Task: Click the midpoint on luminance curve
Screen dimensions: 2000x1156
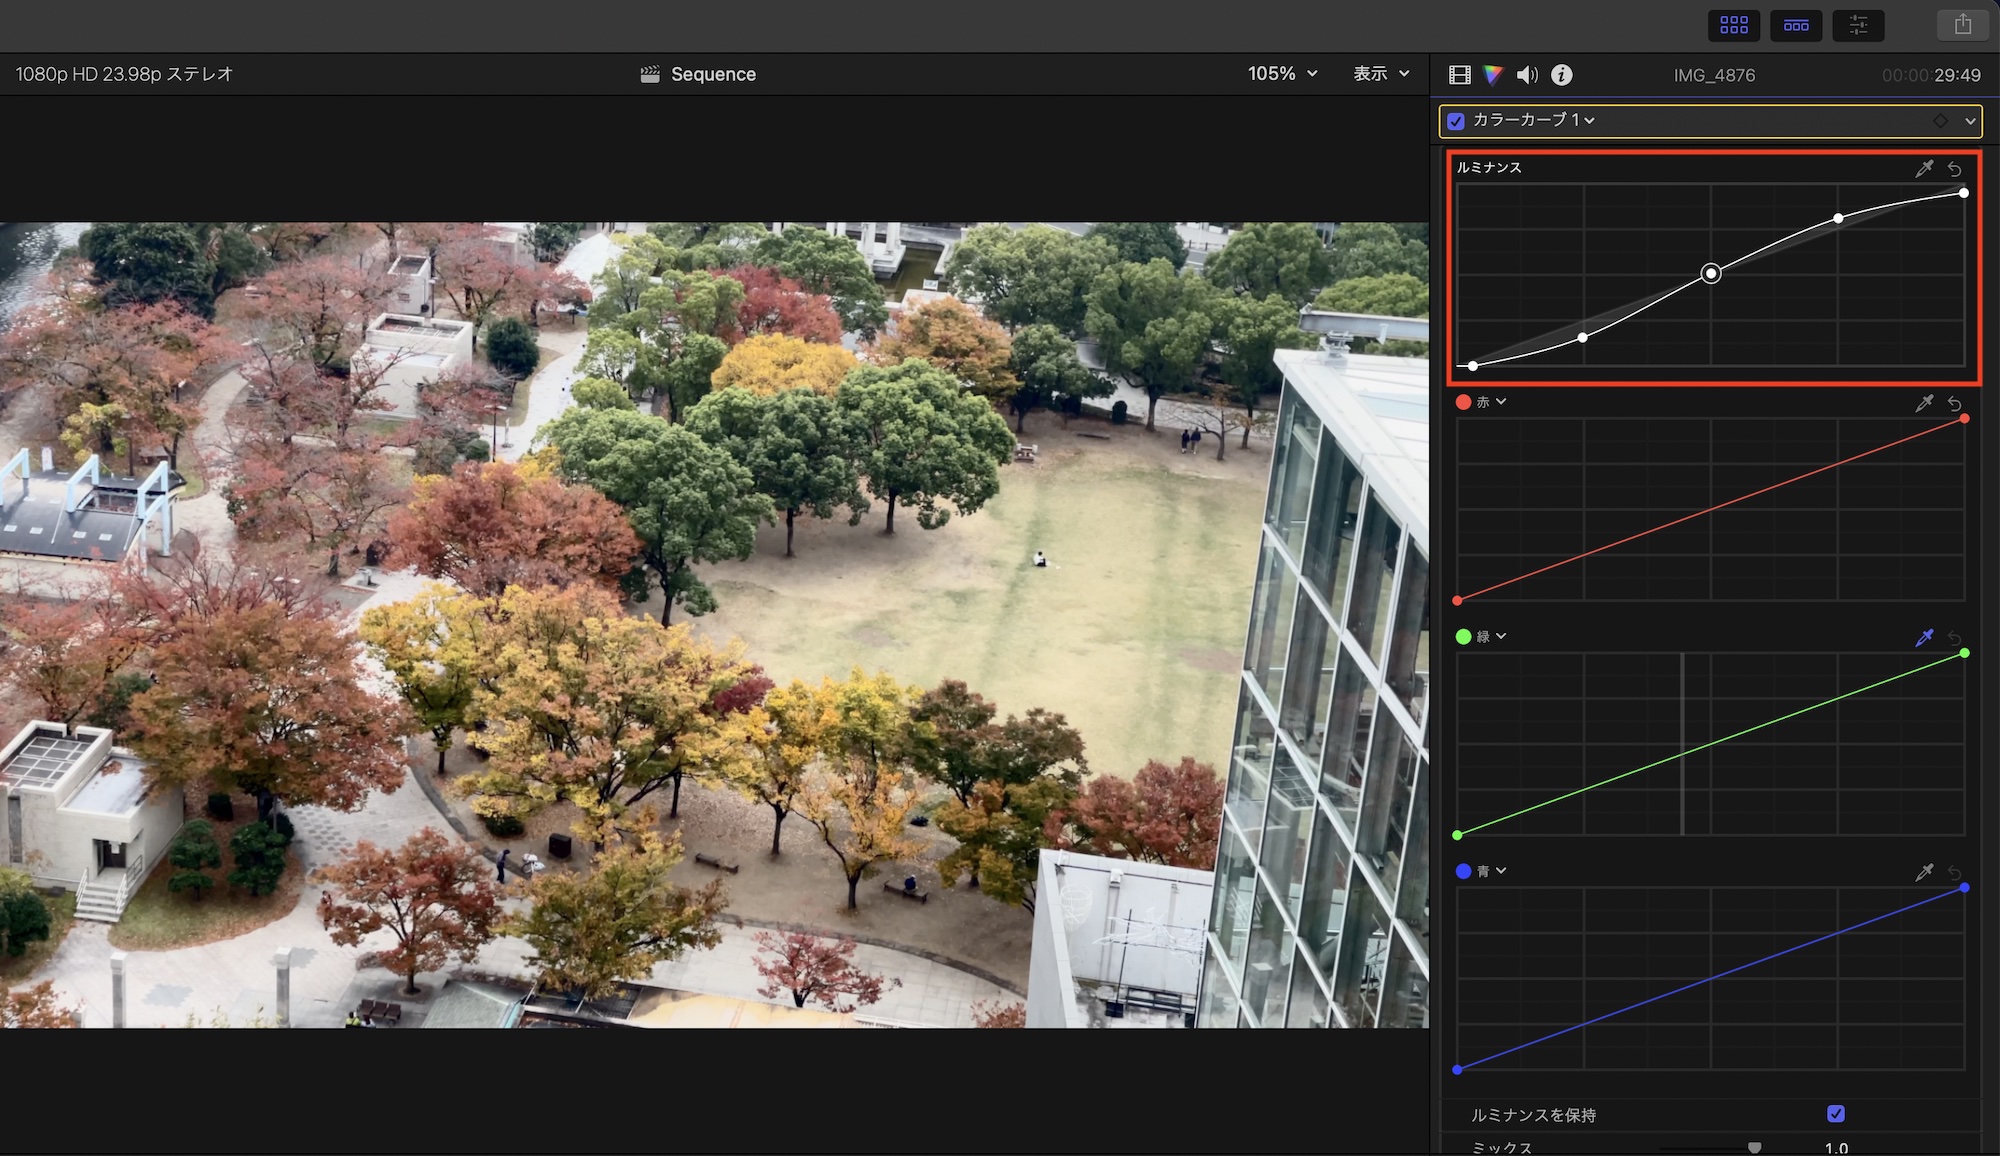Action: pyautogui.click(x=1711, y=273)
